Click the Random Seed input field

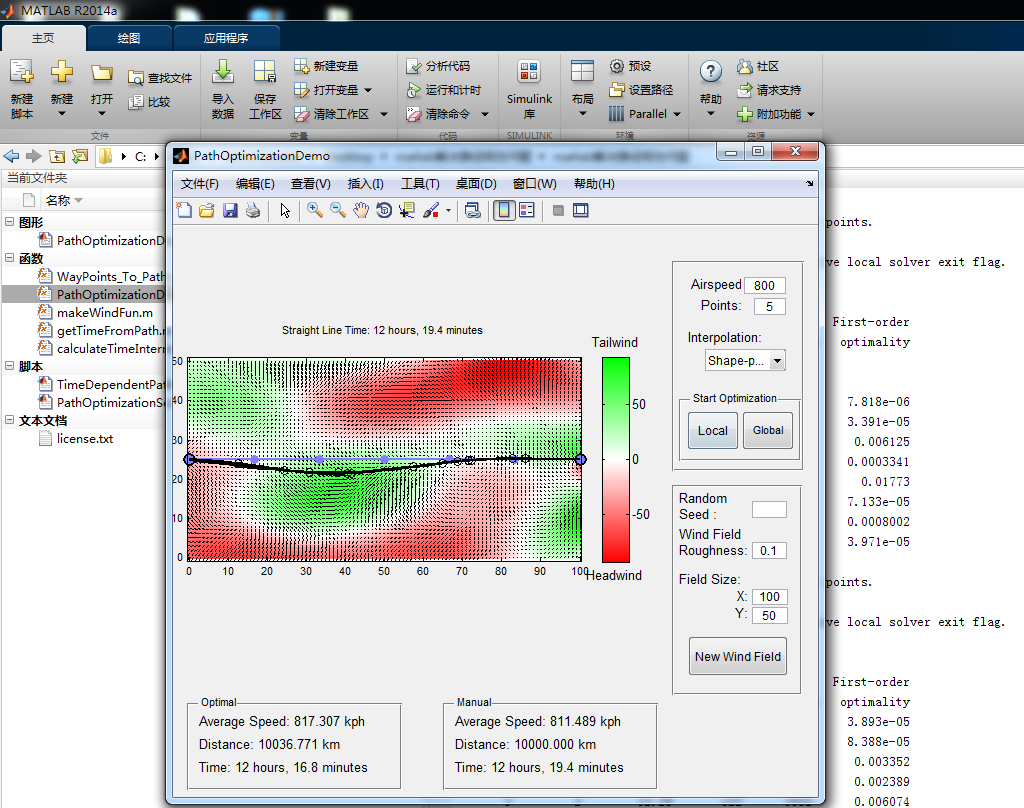(x=769, y=509)
